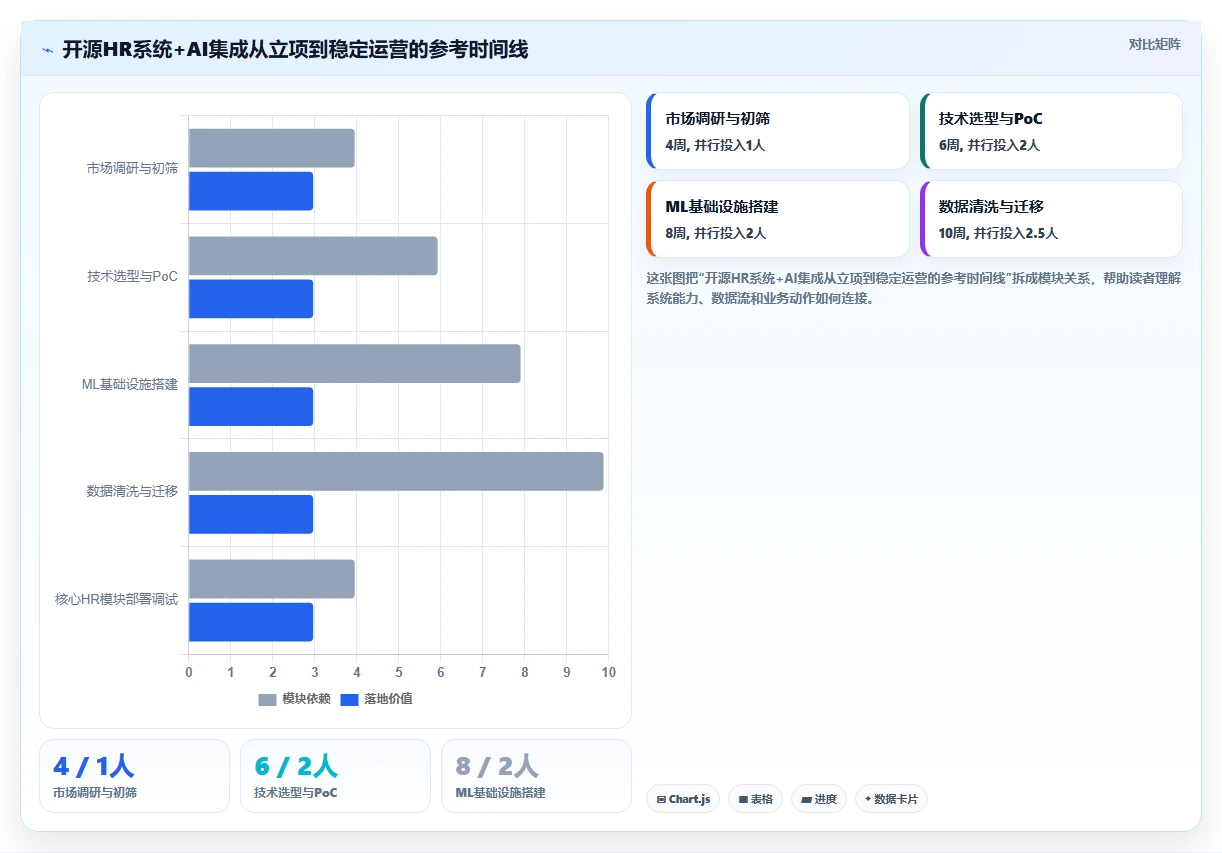Click the 核心HR模块部署调试 axis label
Screen dimensions: 1222x853
click(116, 599)
